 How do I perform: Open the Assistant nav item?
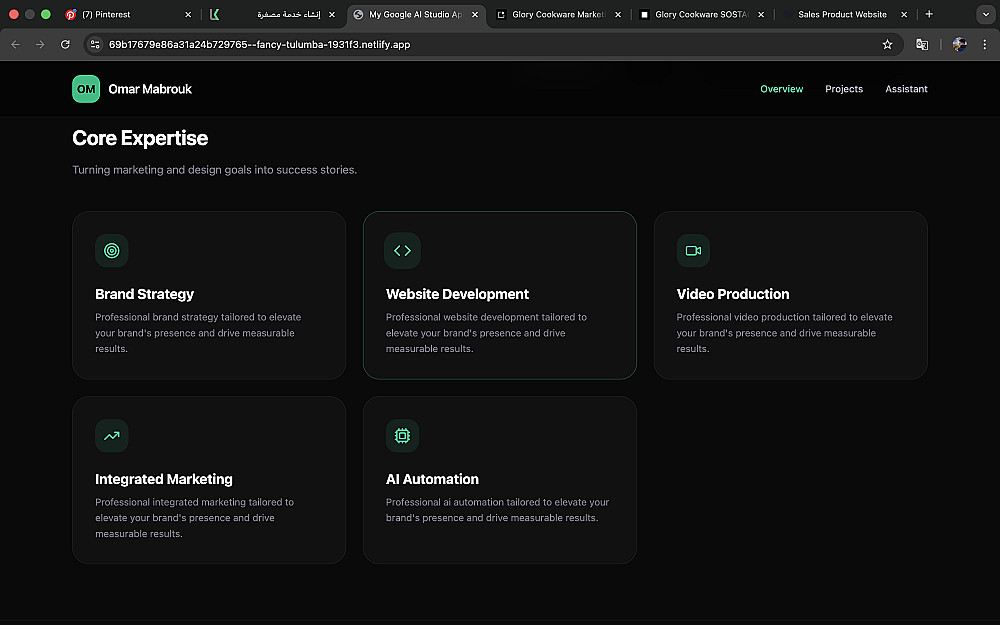tap(906, 89)
